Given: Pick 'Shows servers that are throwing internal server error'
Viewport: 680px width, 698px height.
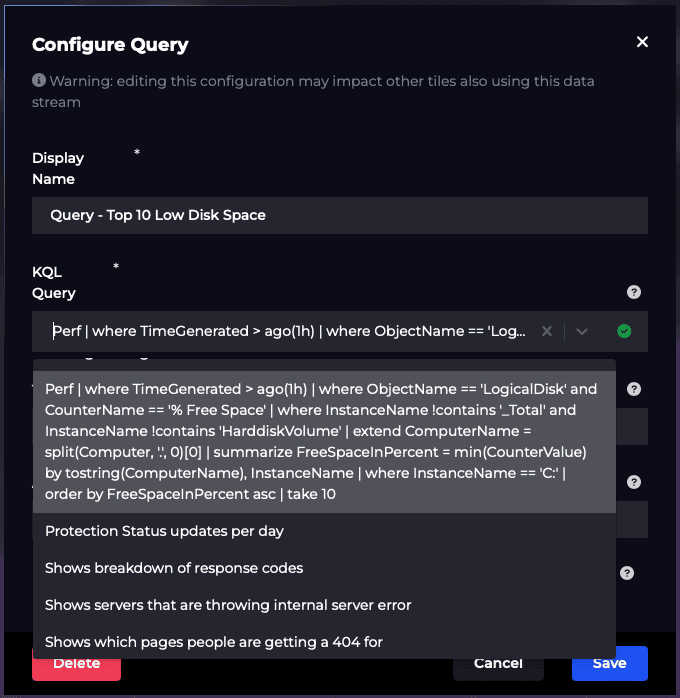Looking at the screenshot, I should click(228, 605).
